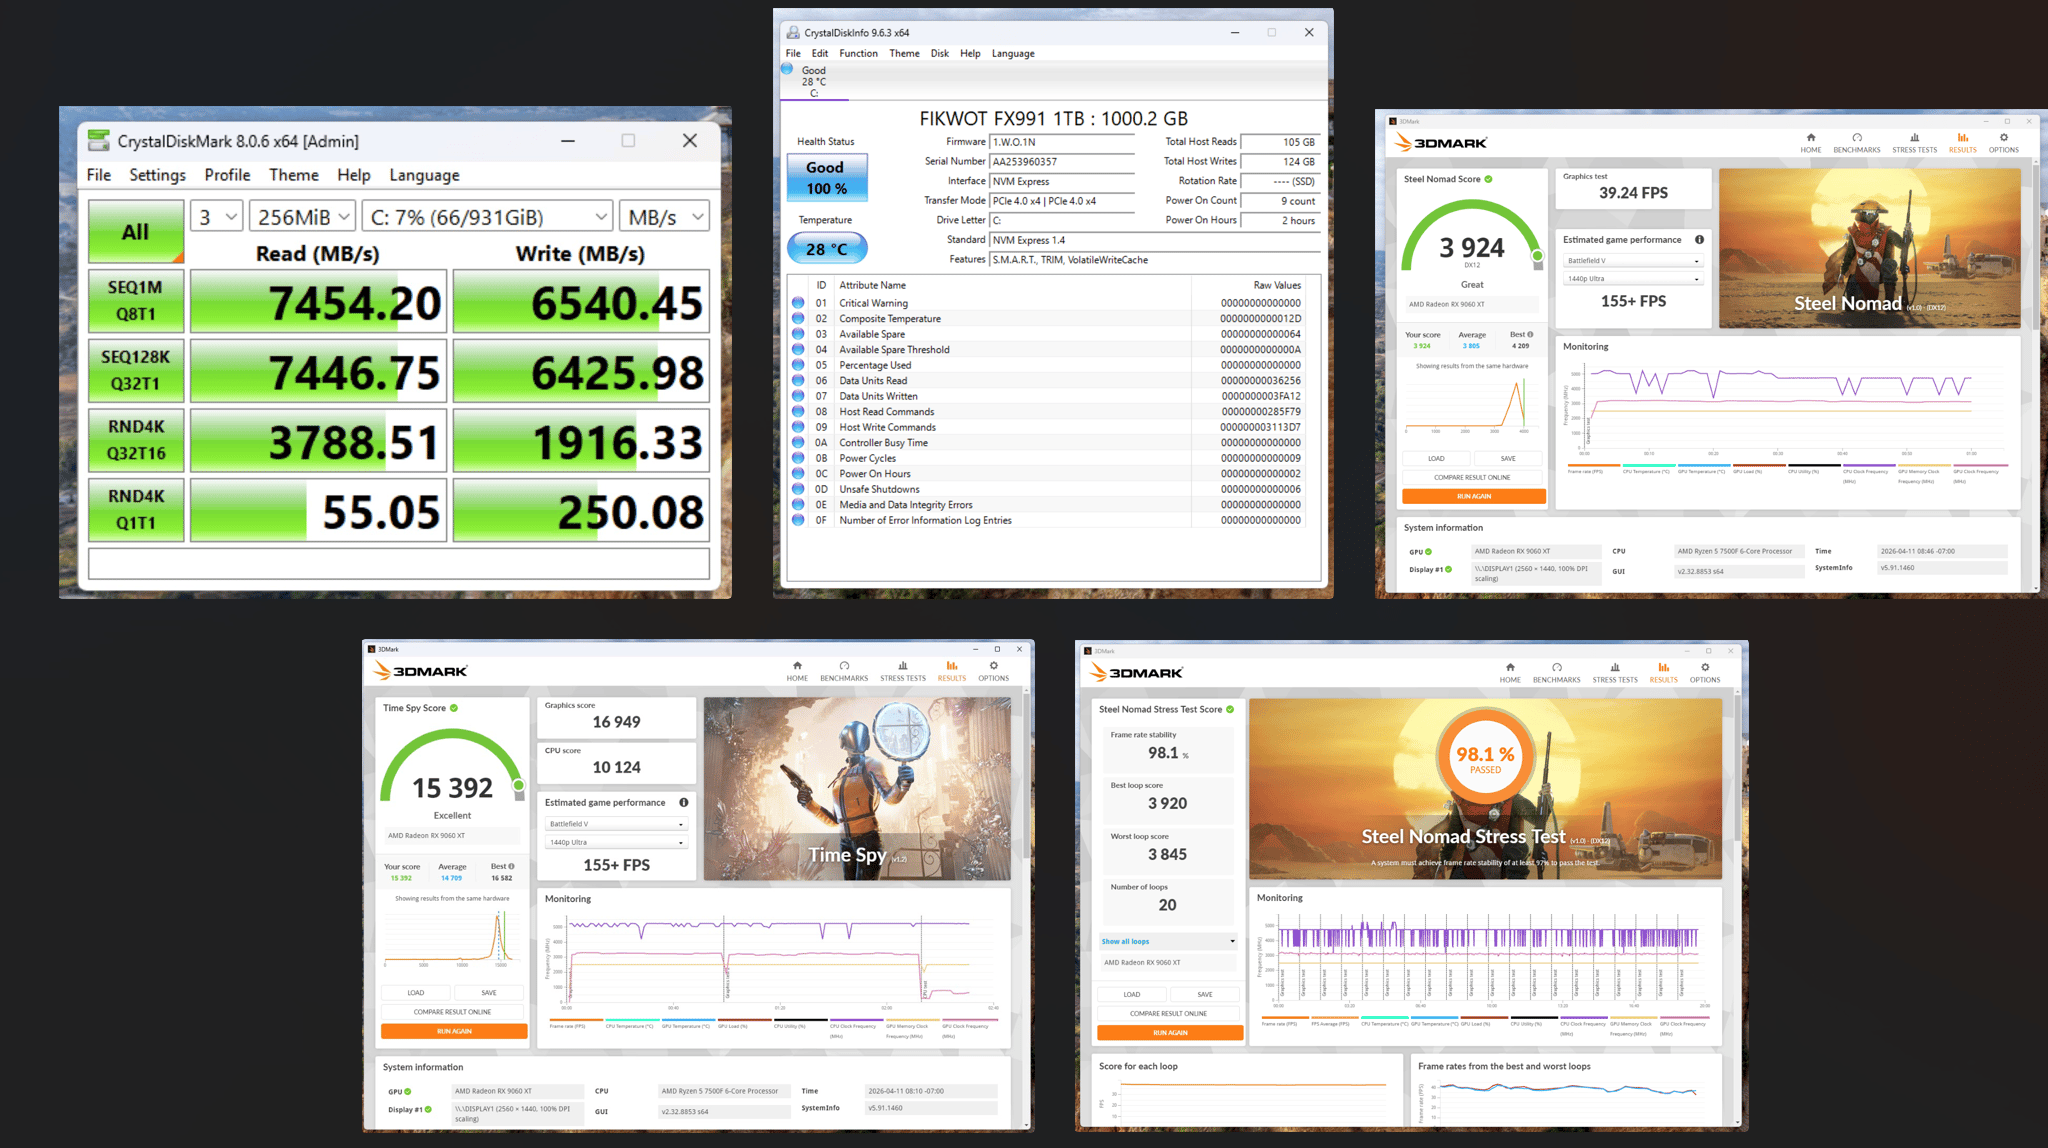This screenshot has height=1148, width=2048.
Task: Click the Serial Number field AA253960357
Action: tap(1061, 162)
